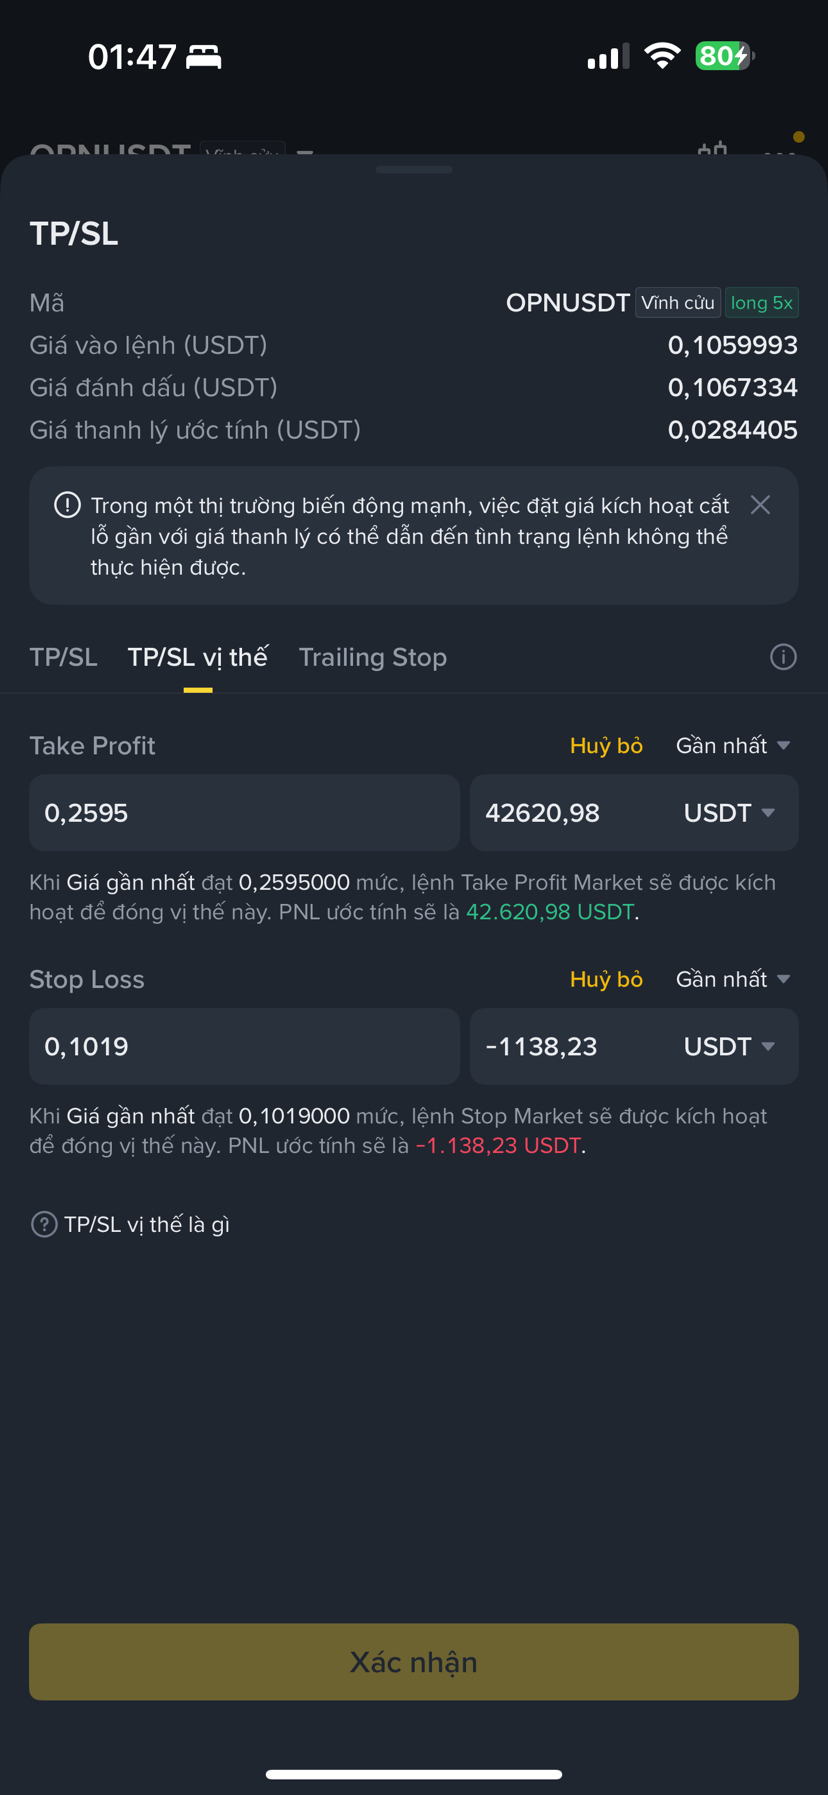The width and height of the screenshot is (828, 1795).
Task: Tap the warning exclamation icon in notice
Action: pyautogui.click(x=67, y=505)
